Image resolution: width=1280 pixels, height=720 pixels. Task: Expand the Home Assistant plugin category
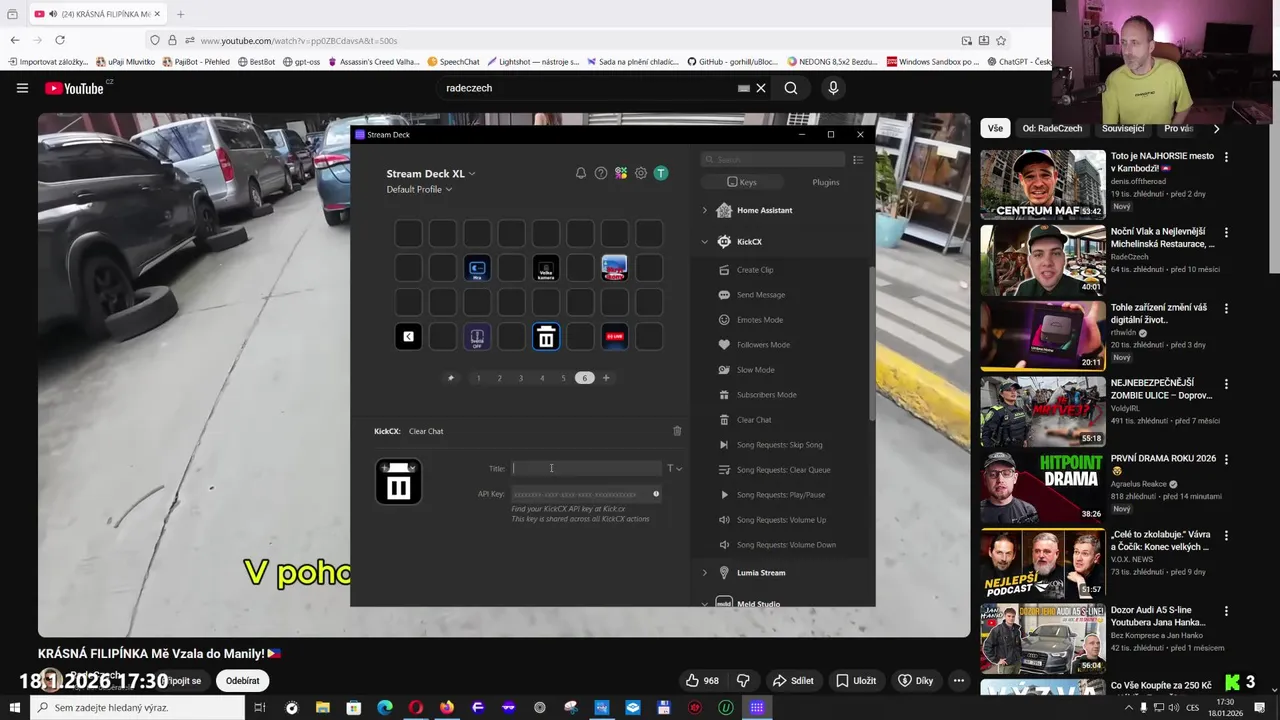coord(704,210)
